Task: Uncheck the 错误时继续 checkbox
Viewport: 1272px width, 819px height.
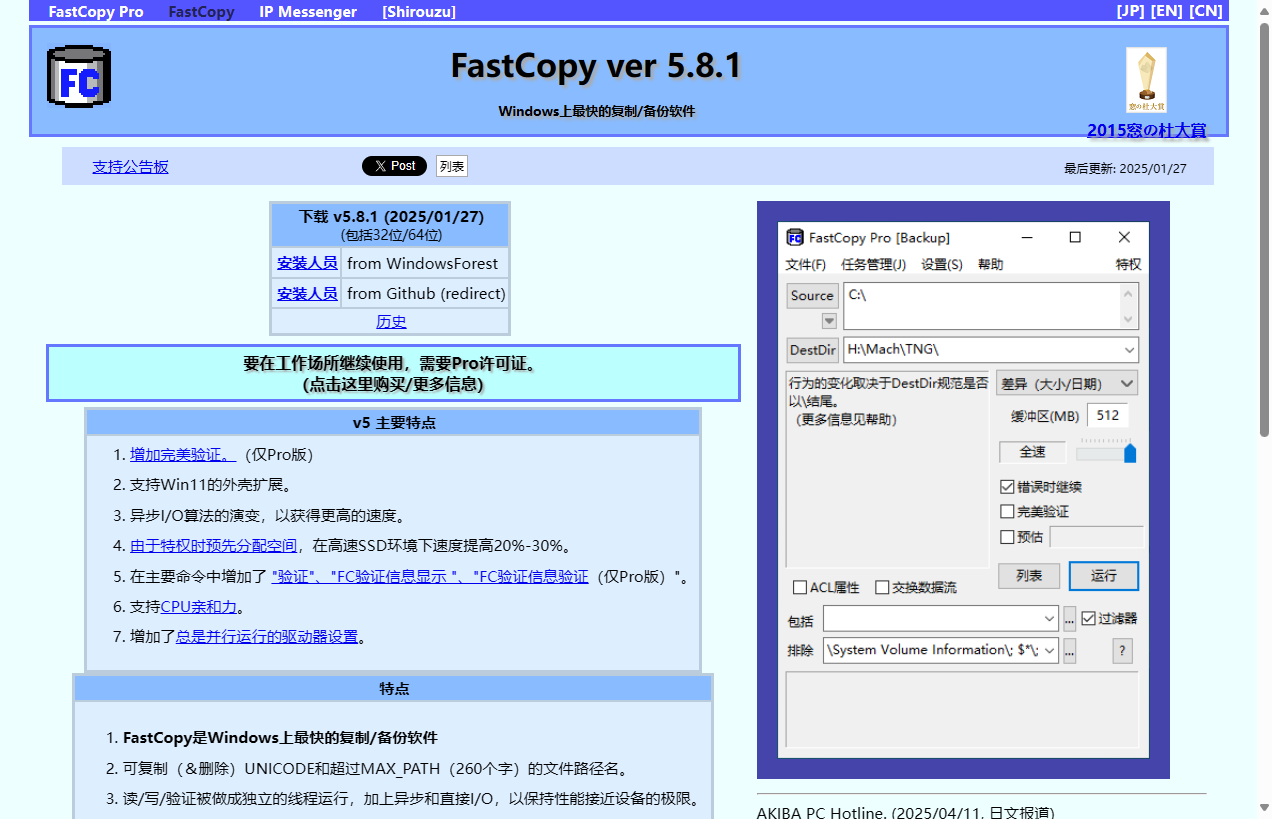Action: (x=1006, y=486)
